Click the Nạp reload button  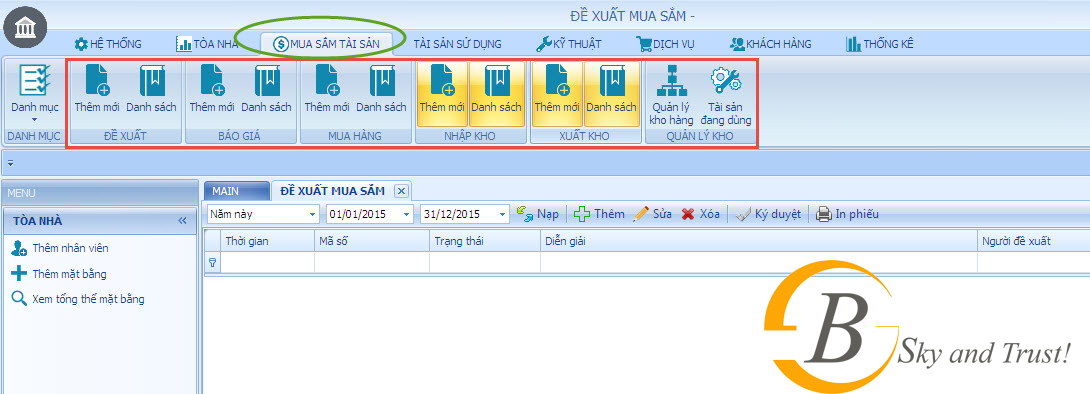[538, 214]
